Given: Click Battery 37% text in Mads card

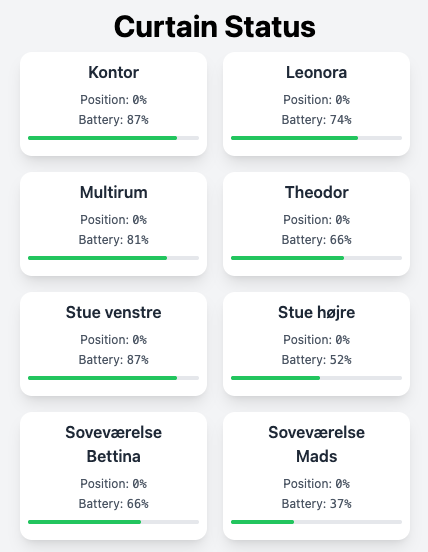Looking at the screenshot, I should [316, 504].
